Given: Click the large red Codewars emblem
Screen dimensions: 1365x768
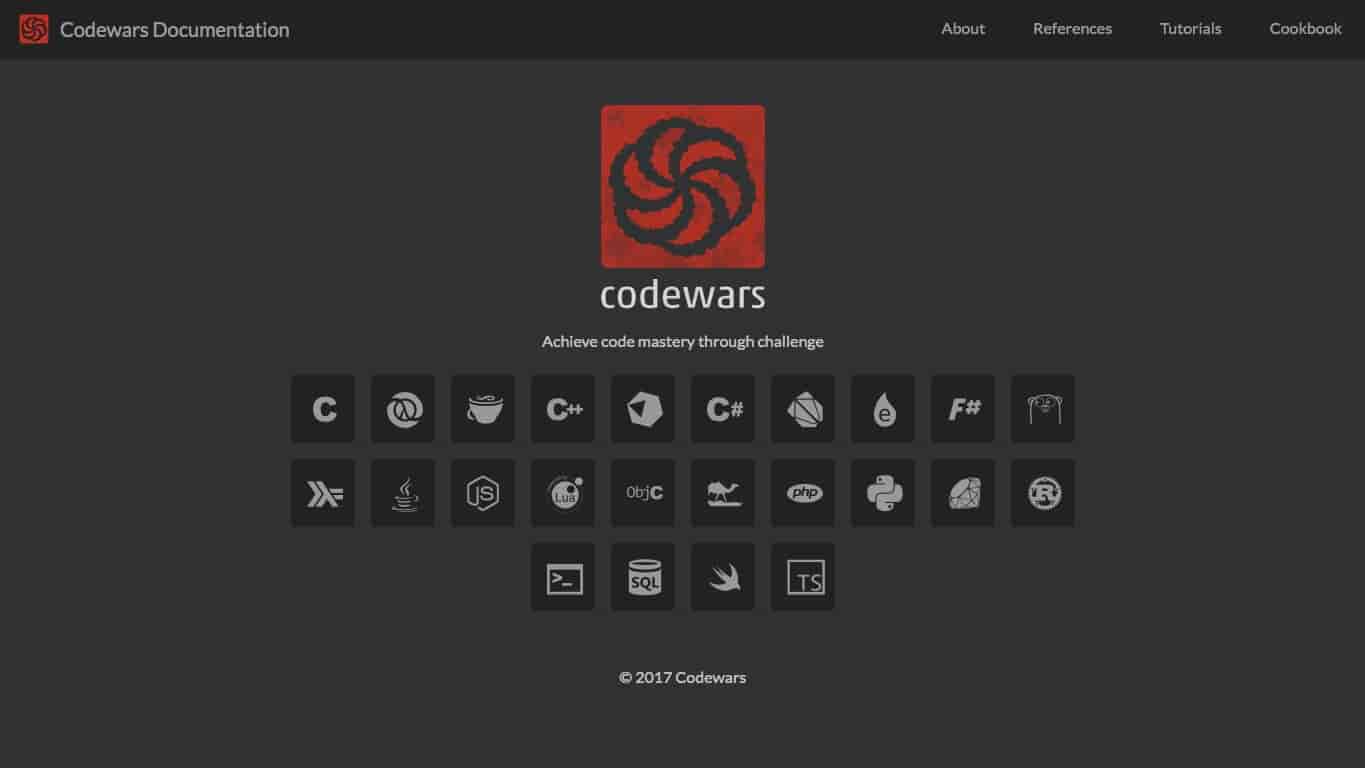Looking at the screenshot, I should pos(682,186).
